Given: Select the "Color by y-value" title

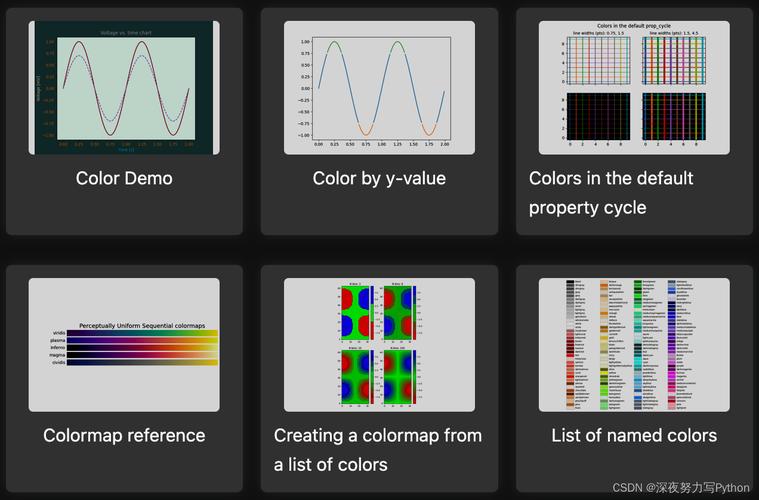Looking at the screenshot, I should (x=379, y=178).
